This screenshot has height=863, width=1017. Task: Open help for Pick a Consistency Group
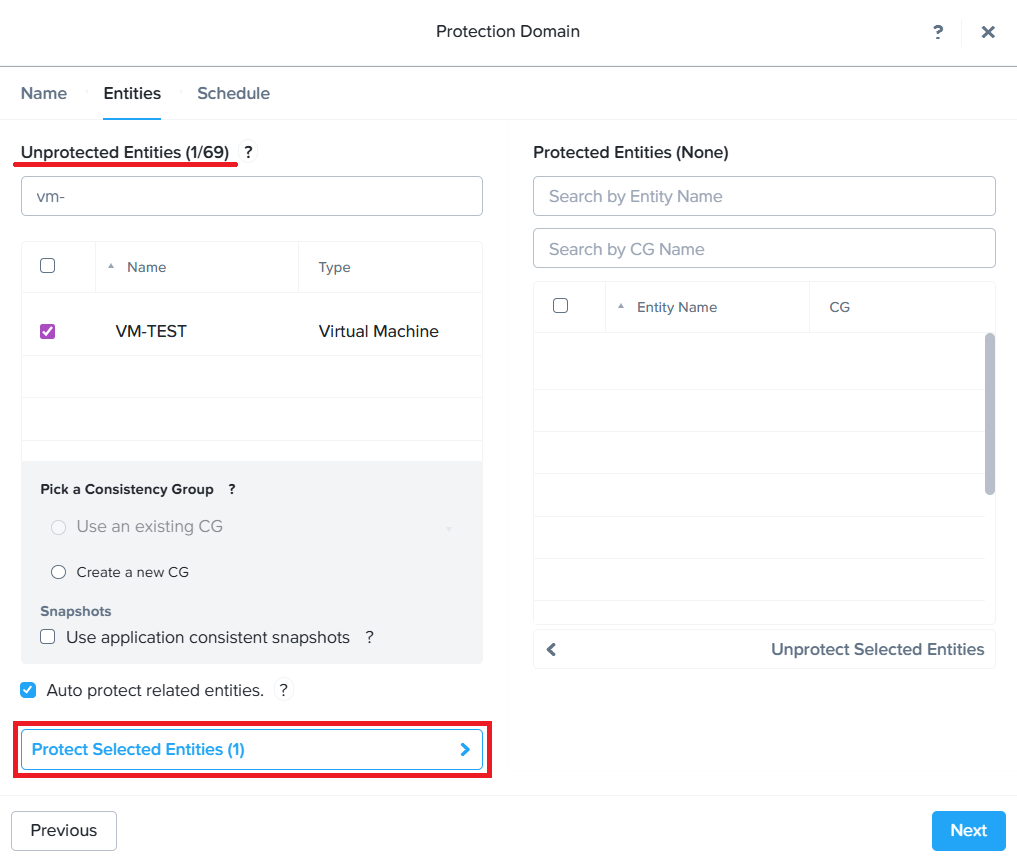click(x=232, y=489)
